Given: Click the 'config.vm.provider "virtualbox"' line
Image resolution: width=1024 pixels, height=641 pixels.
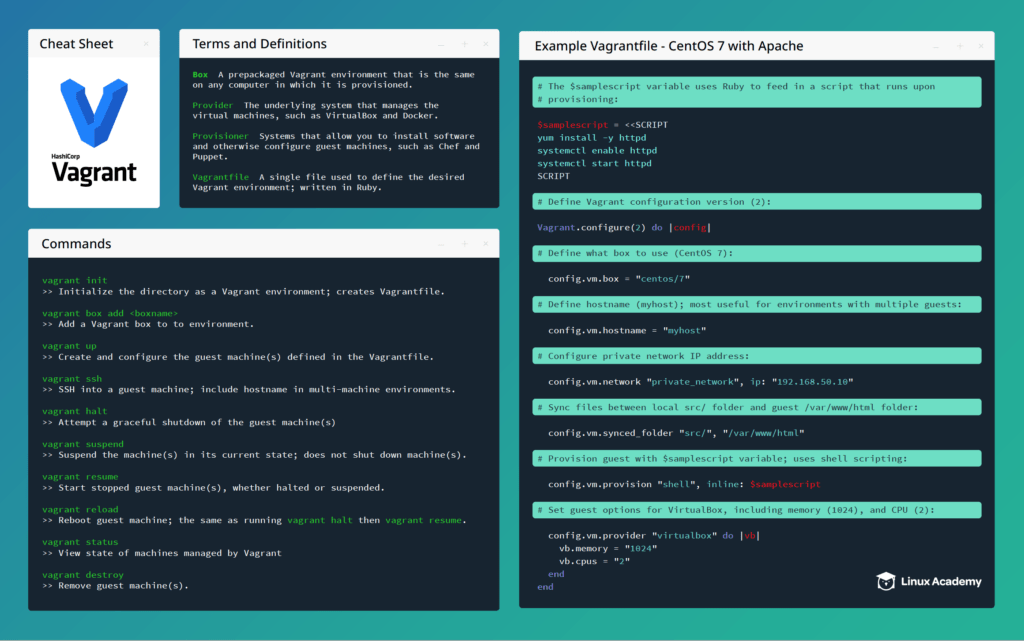Looking at the screenshot, I should (654, 535).
